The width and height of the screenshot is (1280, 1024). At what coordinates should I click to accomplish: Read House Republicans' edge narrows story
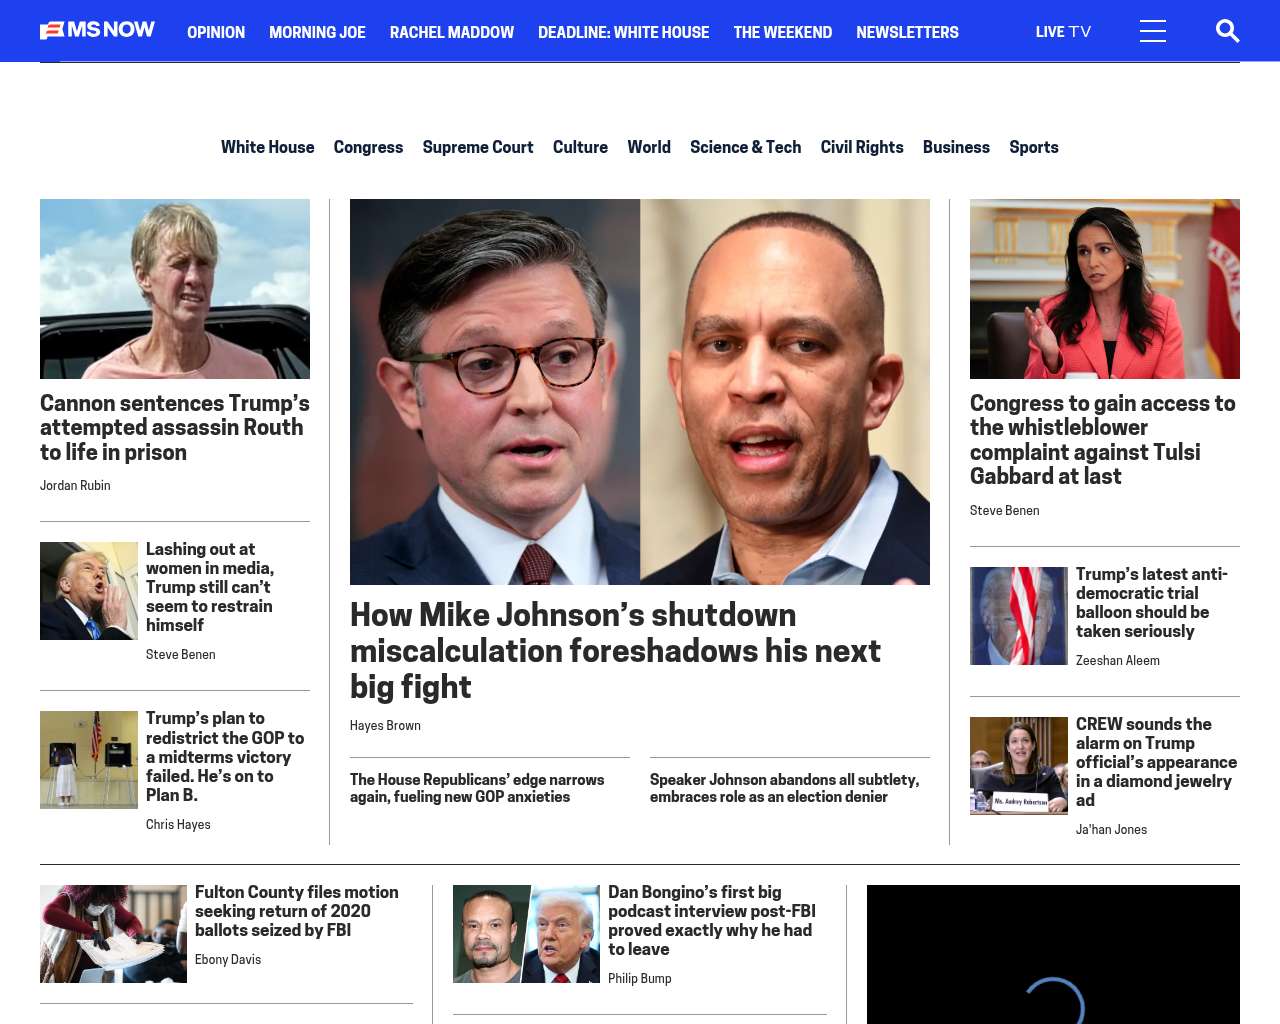click(477, 788)
